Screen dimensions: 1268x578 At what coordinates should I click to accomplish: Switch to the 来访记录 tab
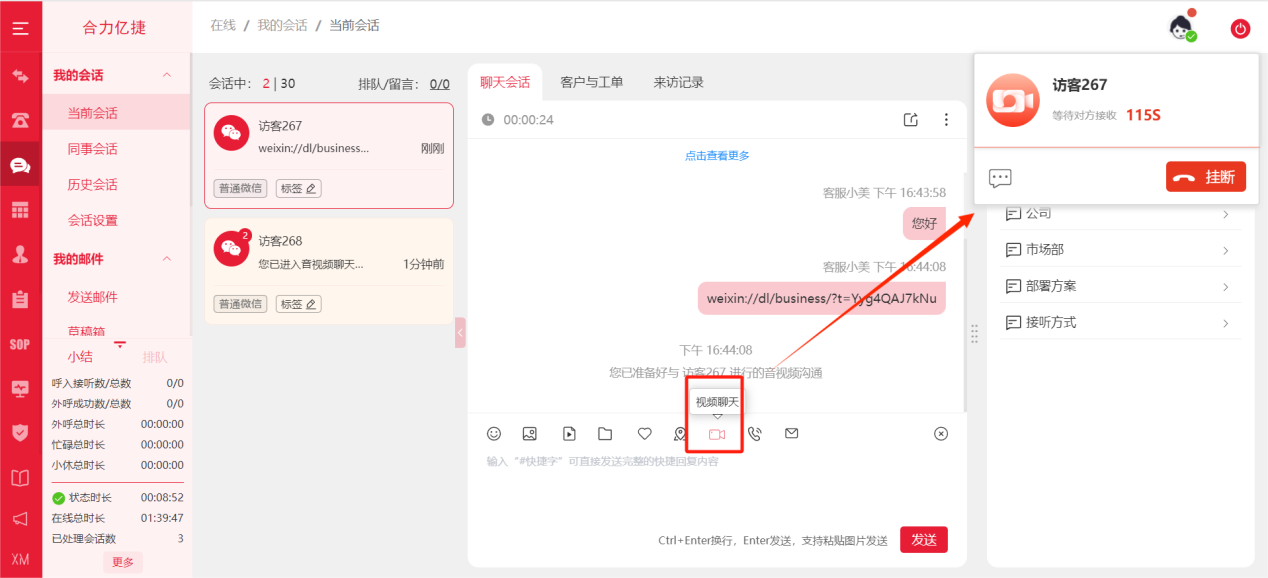[679, 82]
